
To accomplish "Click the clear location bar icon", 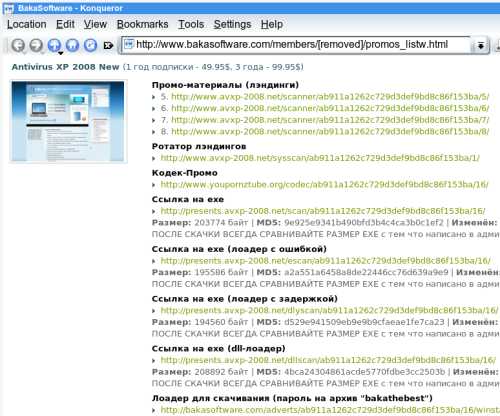I will click(108, 45).
